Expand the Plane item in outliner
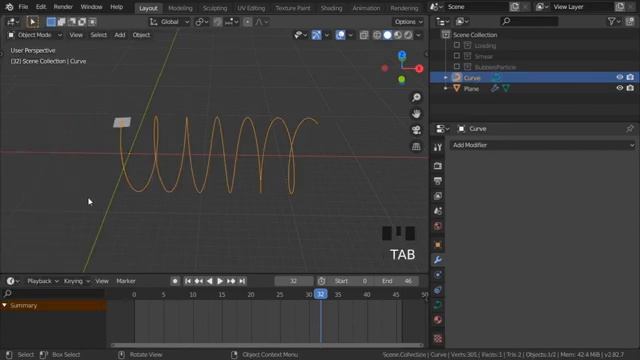The image size is (640, 360). [446, 88]
